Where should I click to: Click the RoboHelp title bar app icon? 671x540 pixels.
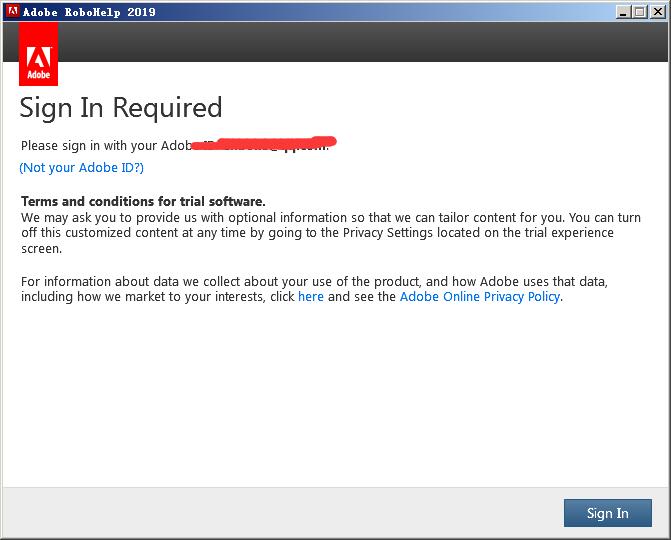click(x=12, y=11)
